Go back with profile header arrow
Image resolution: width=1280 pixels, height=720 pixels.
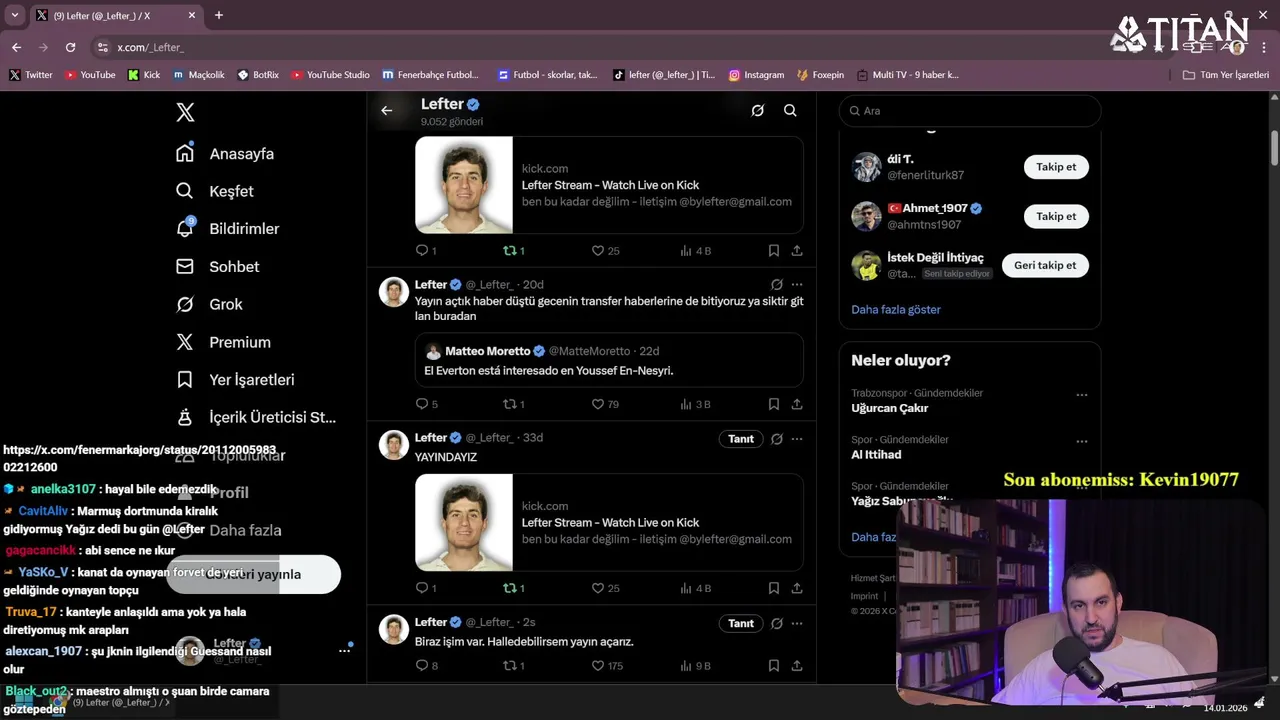click(x=387, y=111)
